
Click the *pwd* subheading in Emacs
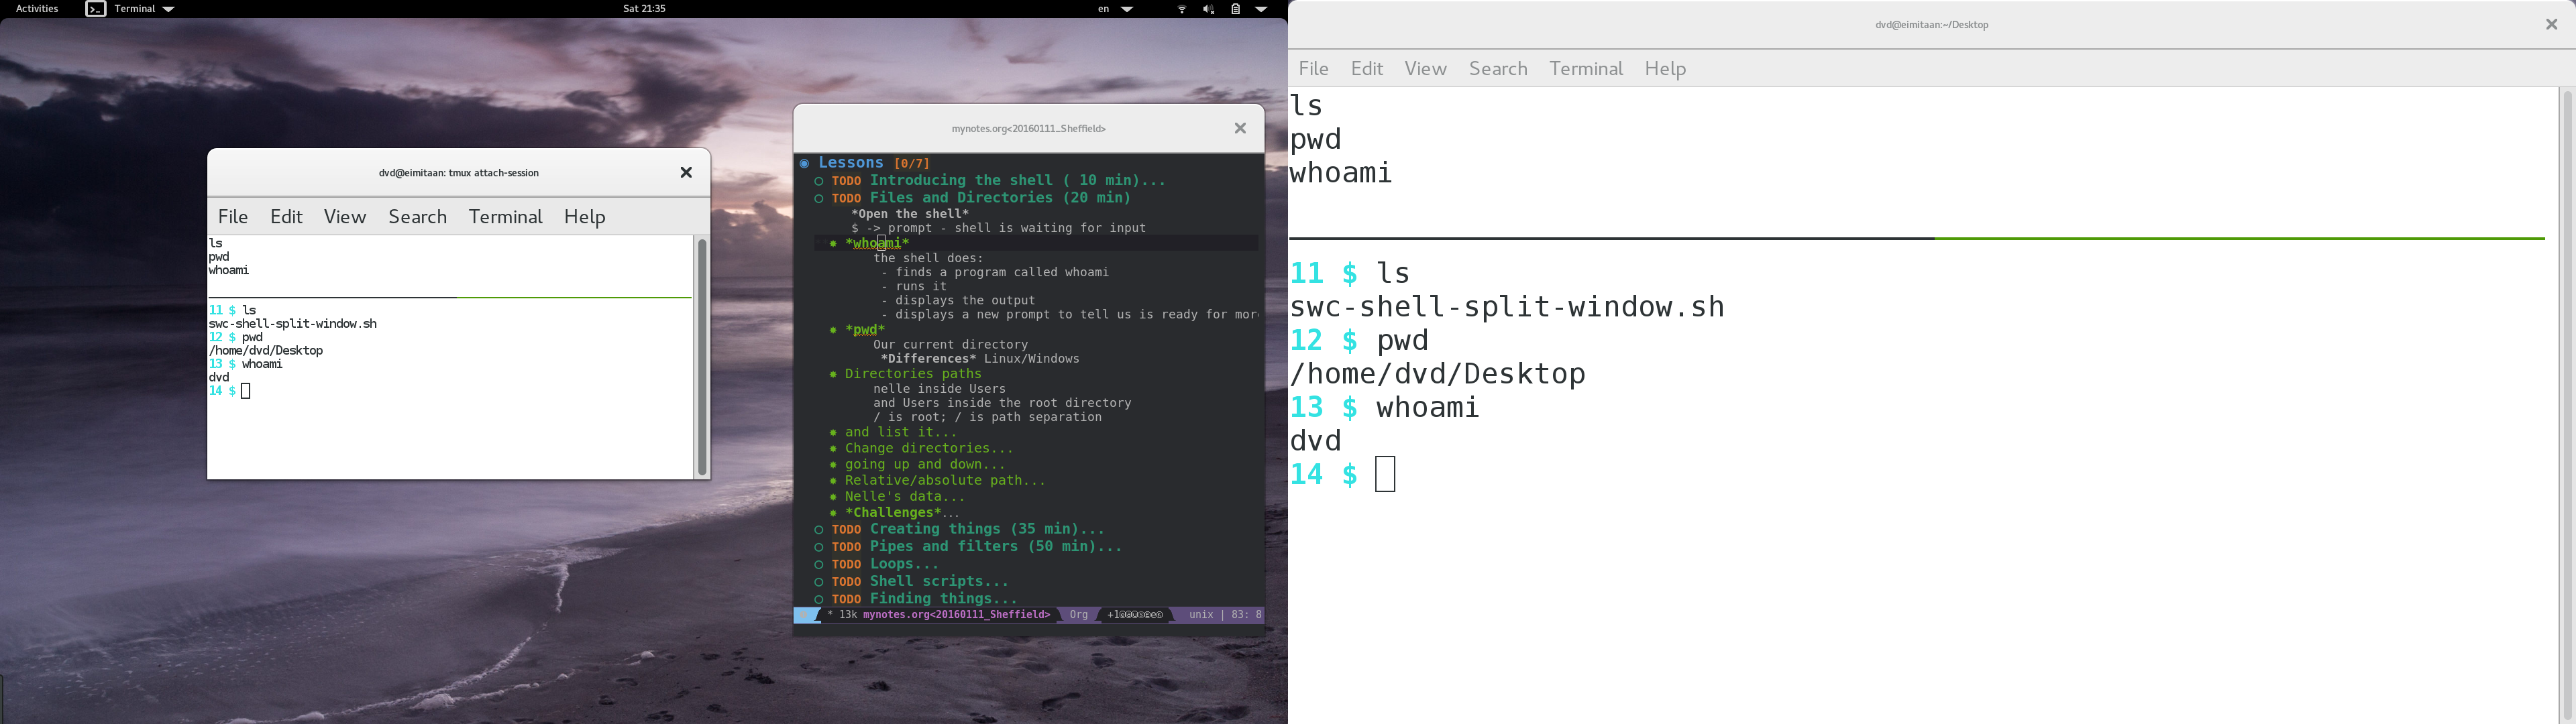coord(865,329)
